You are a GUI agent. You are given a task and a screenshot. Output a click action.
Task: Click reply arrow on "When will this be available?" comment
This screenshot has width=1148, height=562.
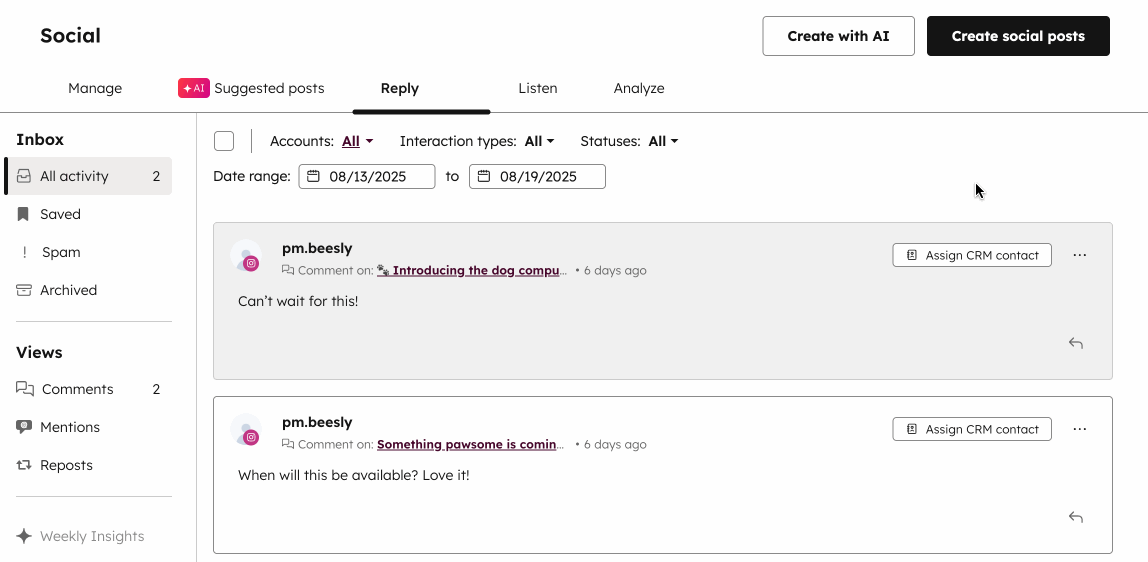pos(1076,517)
